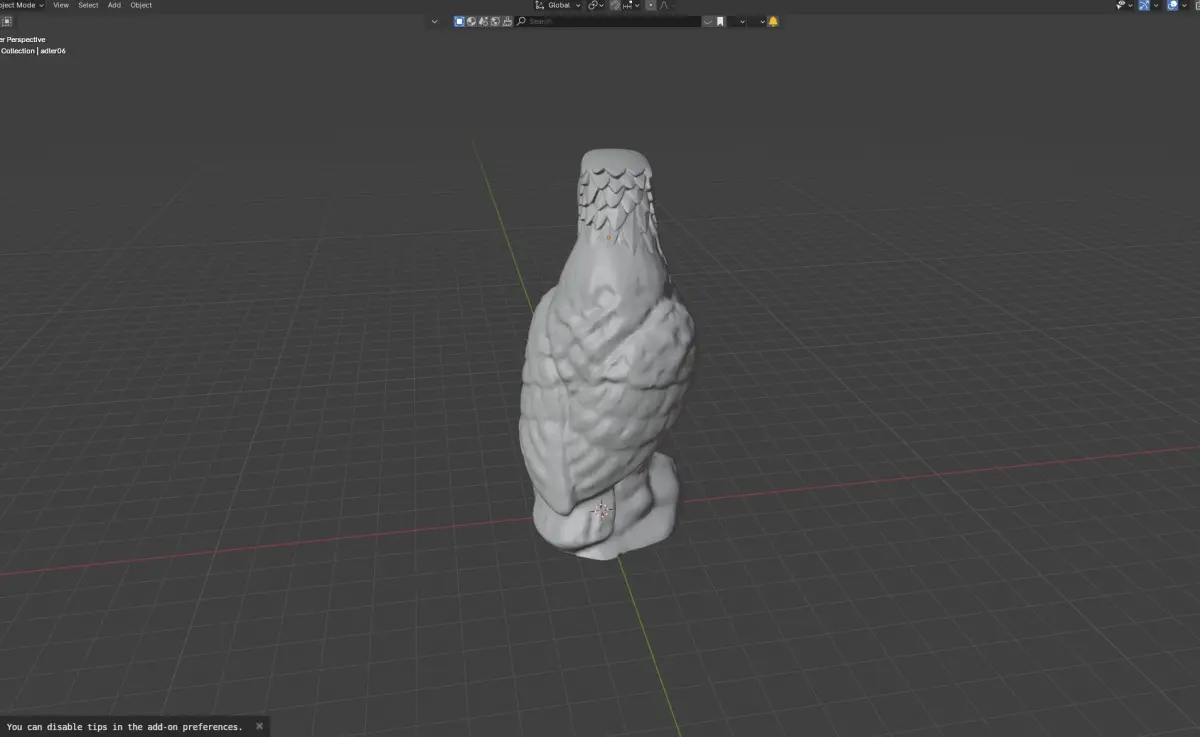Image resolution: width=1200 pixels, height=737 pixels.
Task: Click the add-on preferences tip message
Action: pos(124,727)
